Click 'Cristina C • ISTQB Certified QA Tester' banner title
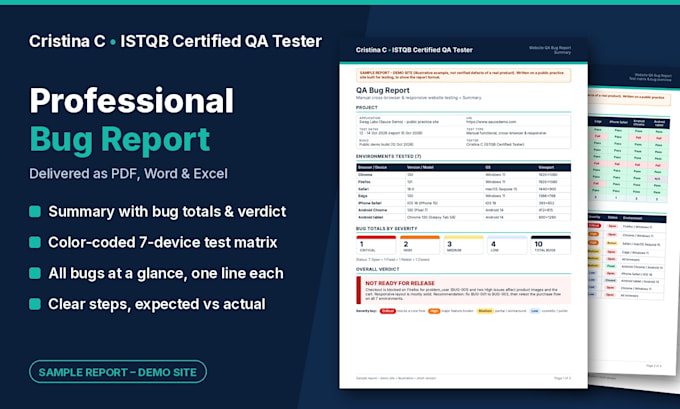680x409 pixels. (175, 41)
